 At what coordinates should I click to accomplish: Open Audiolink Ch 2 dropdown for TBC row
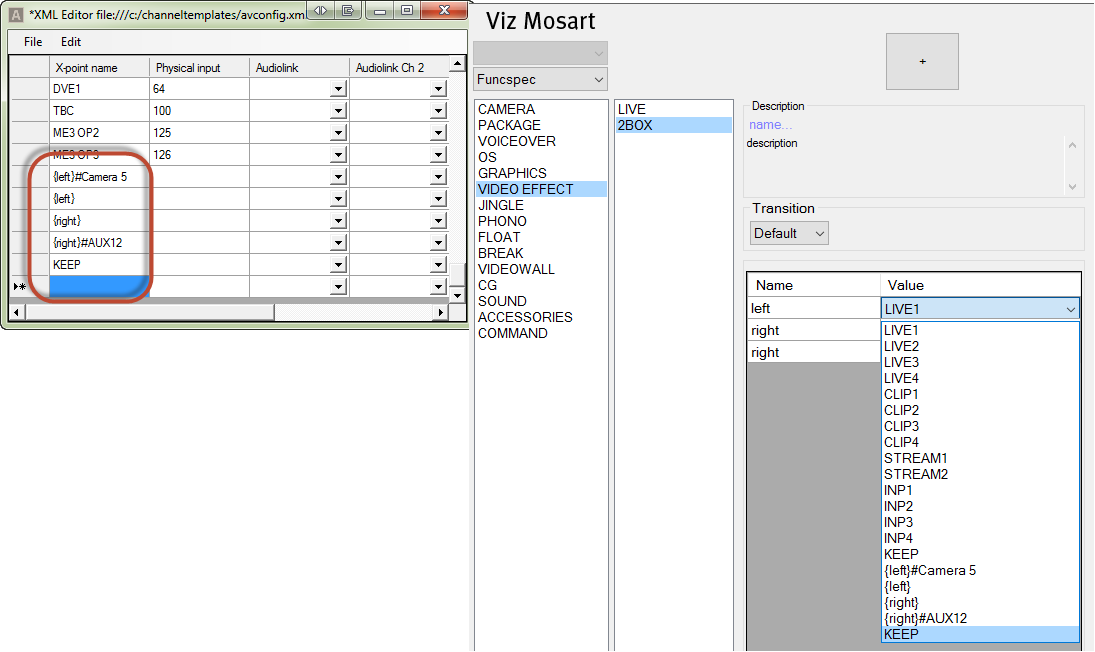tap(438, 111)
